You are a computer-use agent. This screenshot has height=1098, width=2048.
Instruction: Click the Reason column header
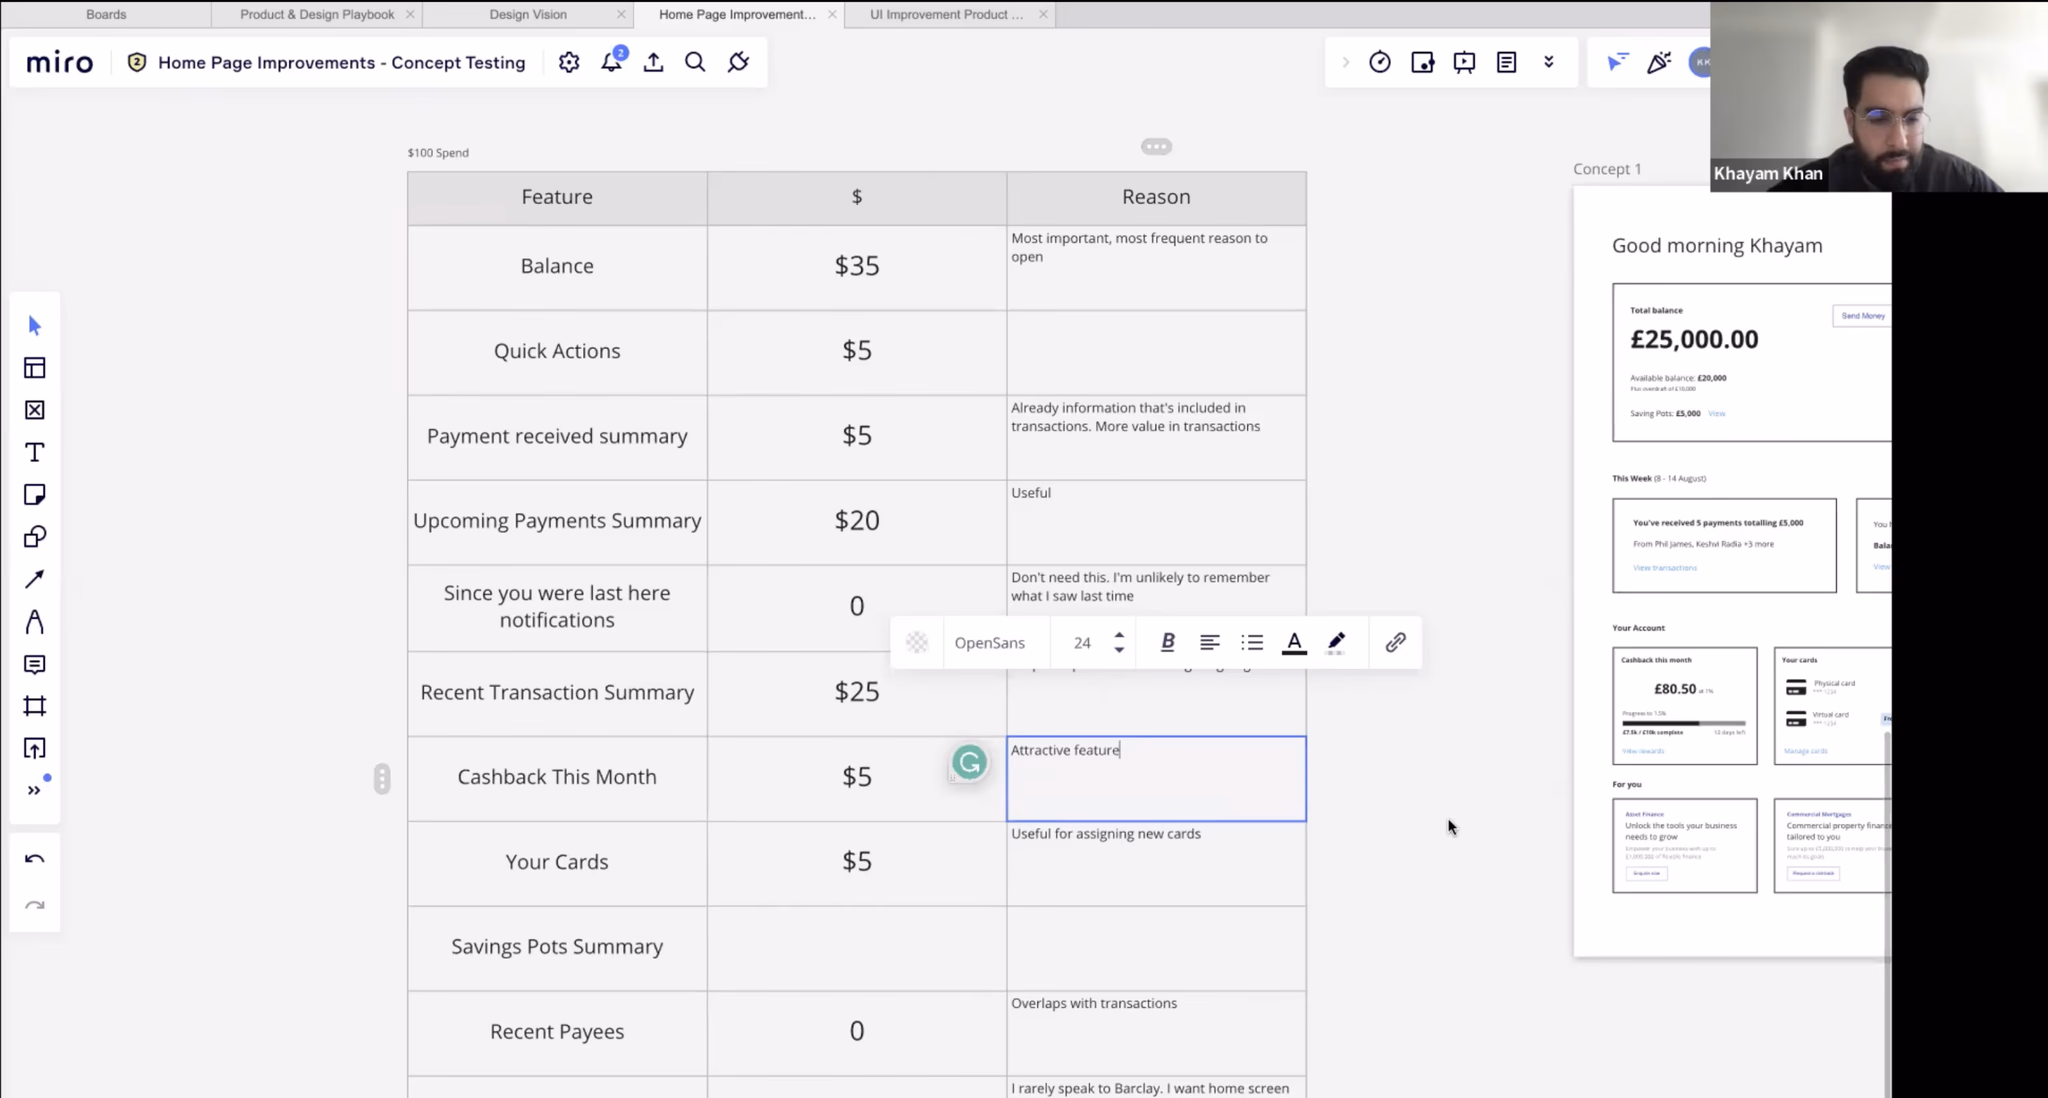(1156, 197)
